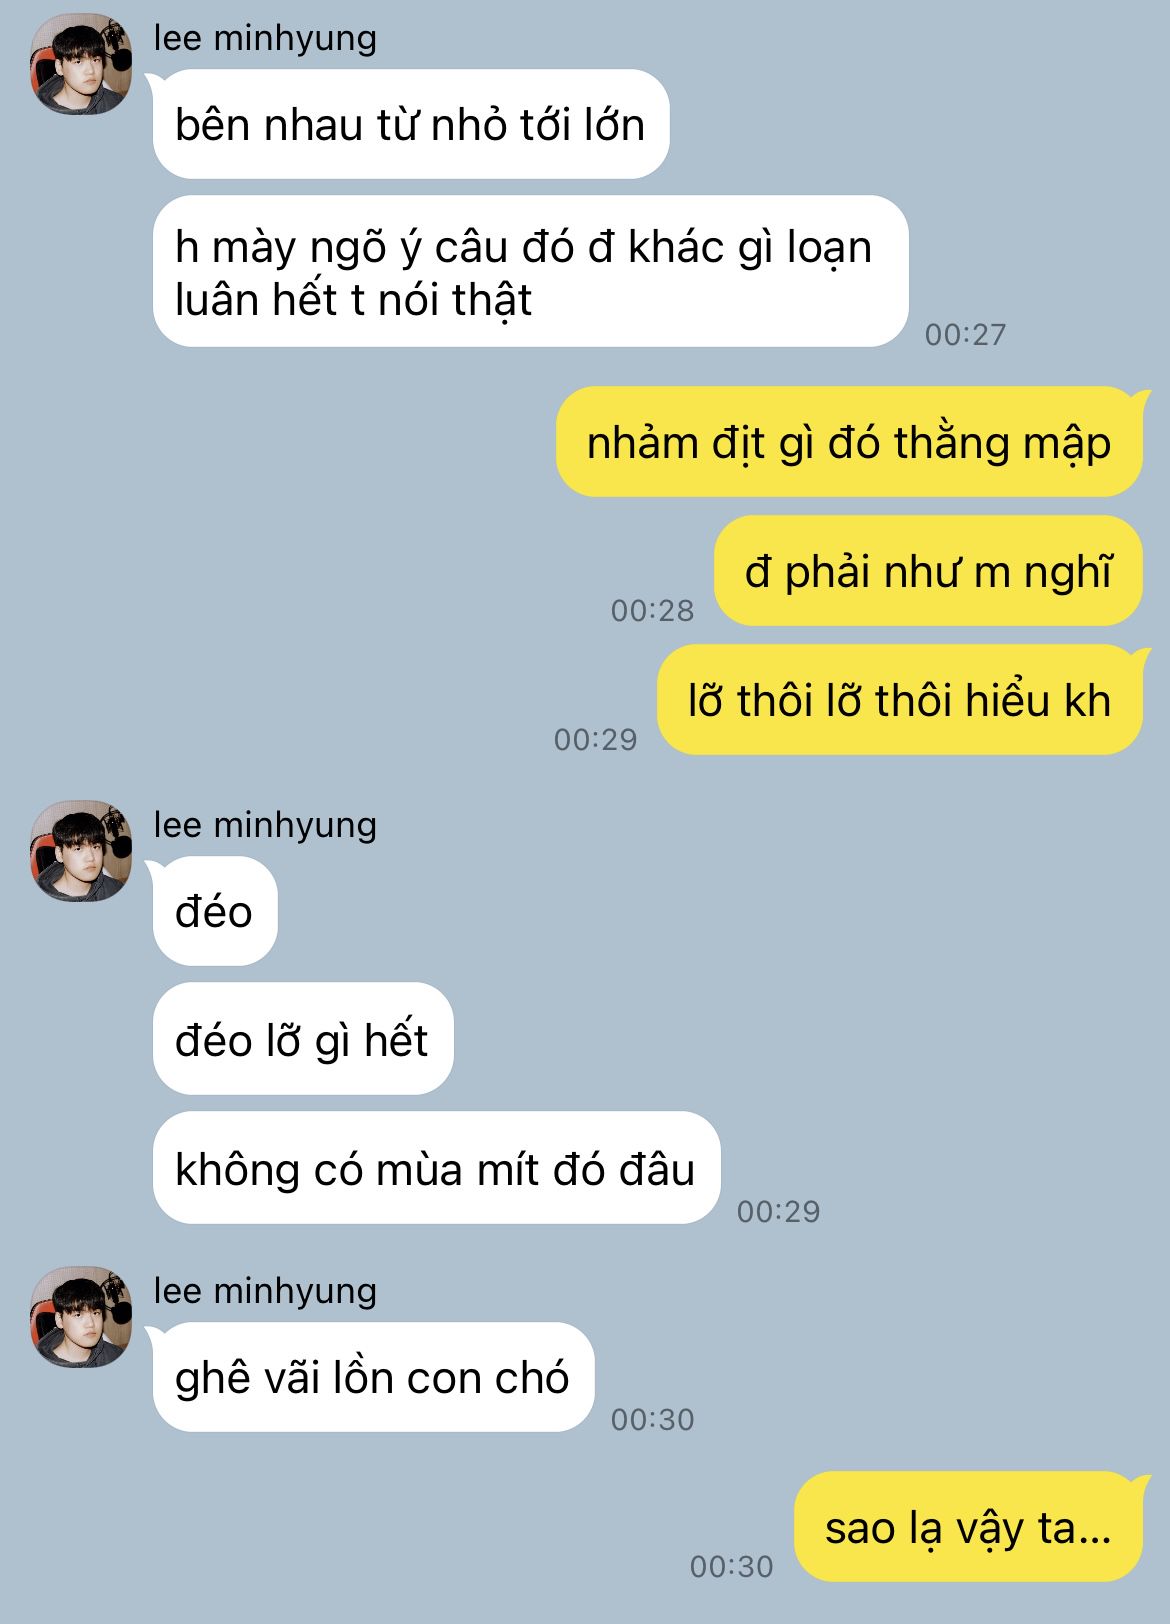Select yellow bubble 'nhảm địt gì đó thằng mập'
This screenshot has width=1170, height=1624.
[849, 442]
